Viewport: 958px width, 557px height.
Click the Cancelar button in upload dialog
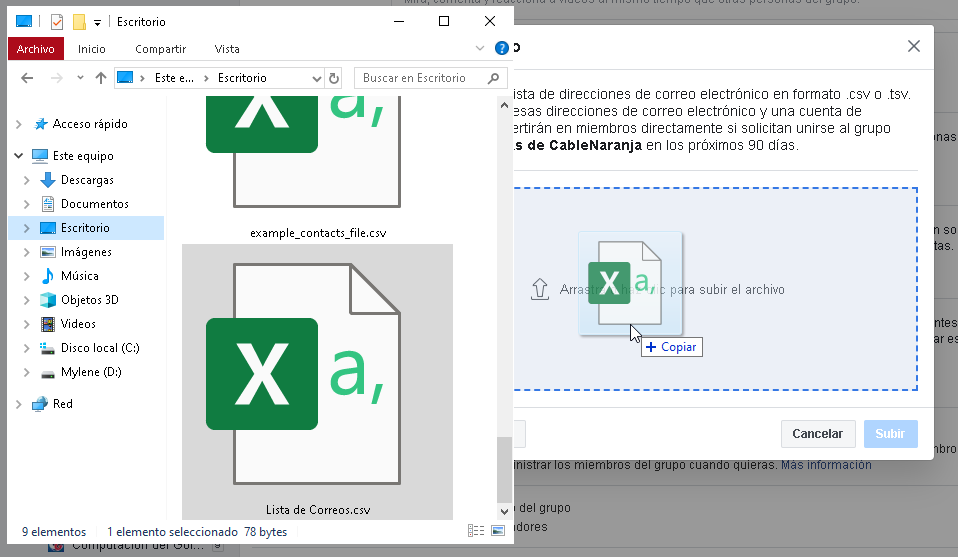tap(817, 434)
